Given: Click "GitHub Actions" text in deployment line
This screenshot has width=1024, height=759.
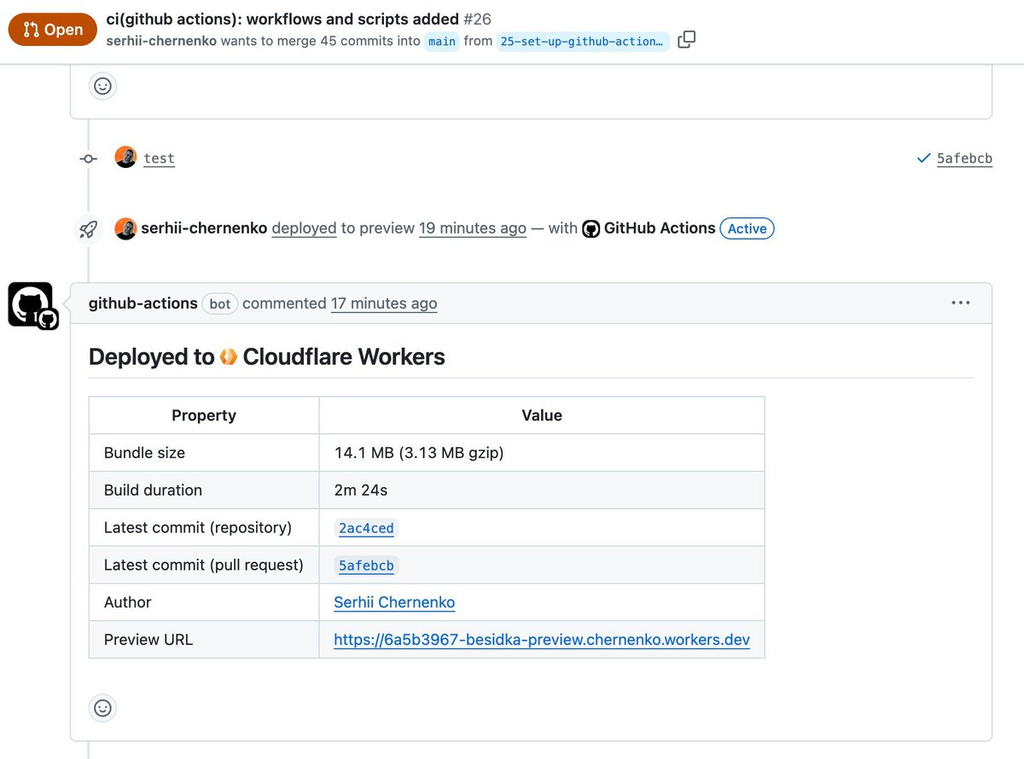Looking at the screenshot, I should (x=660, y=229).
